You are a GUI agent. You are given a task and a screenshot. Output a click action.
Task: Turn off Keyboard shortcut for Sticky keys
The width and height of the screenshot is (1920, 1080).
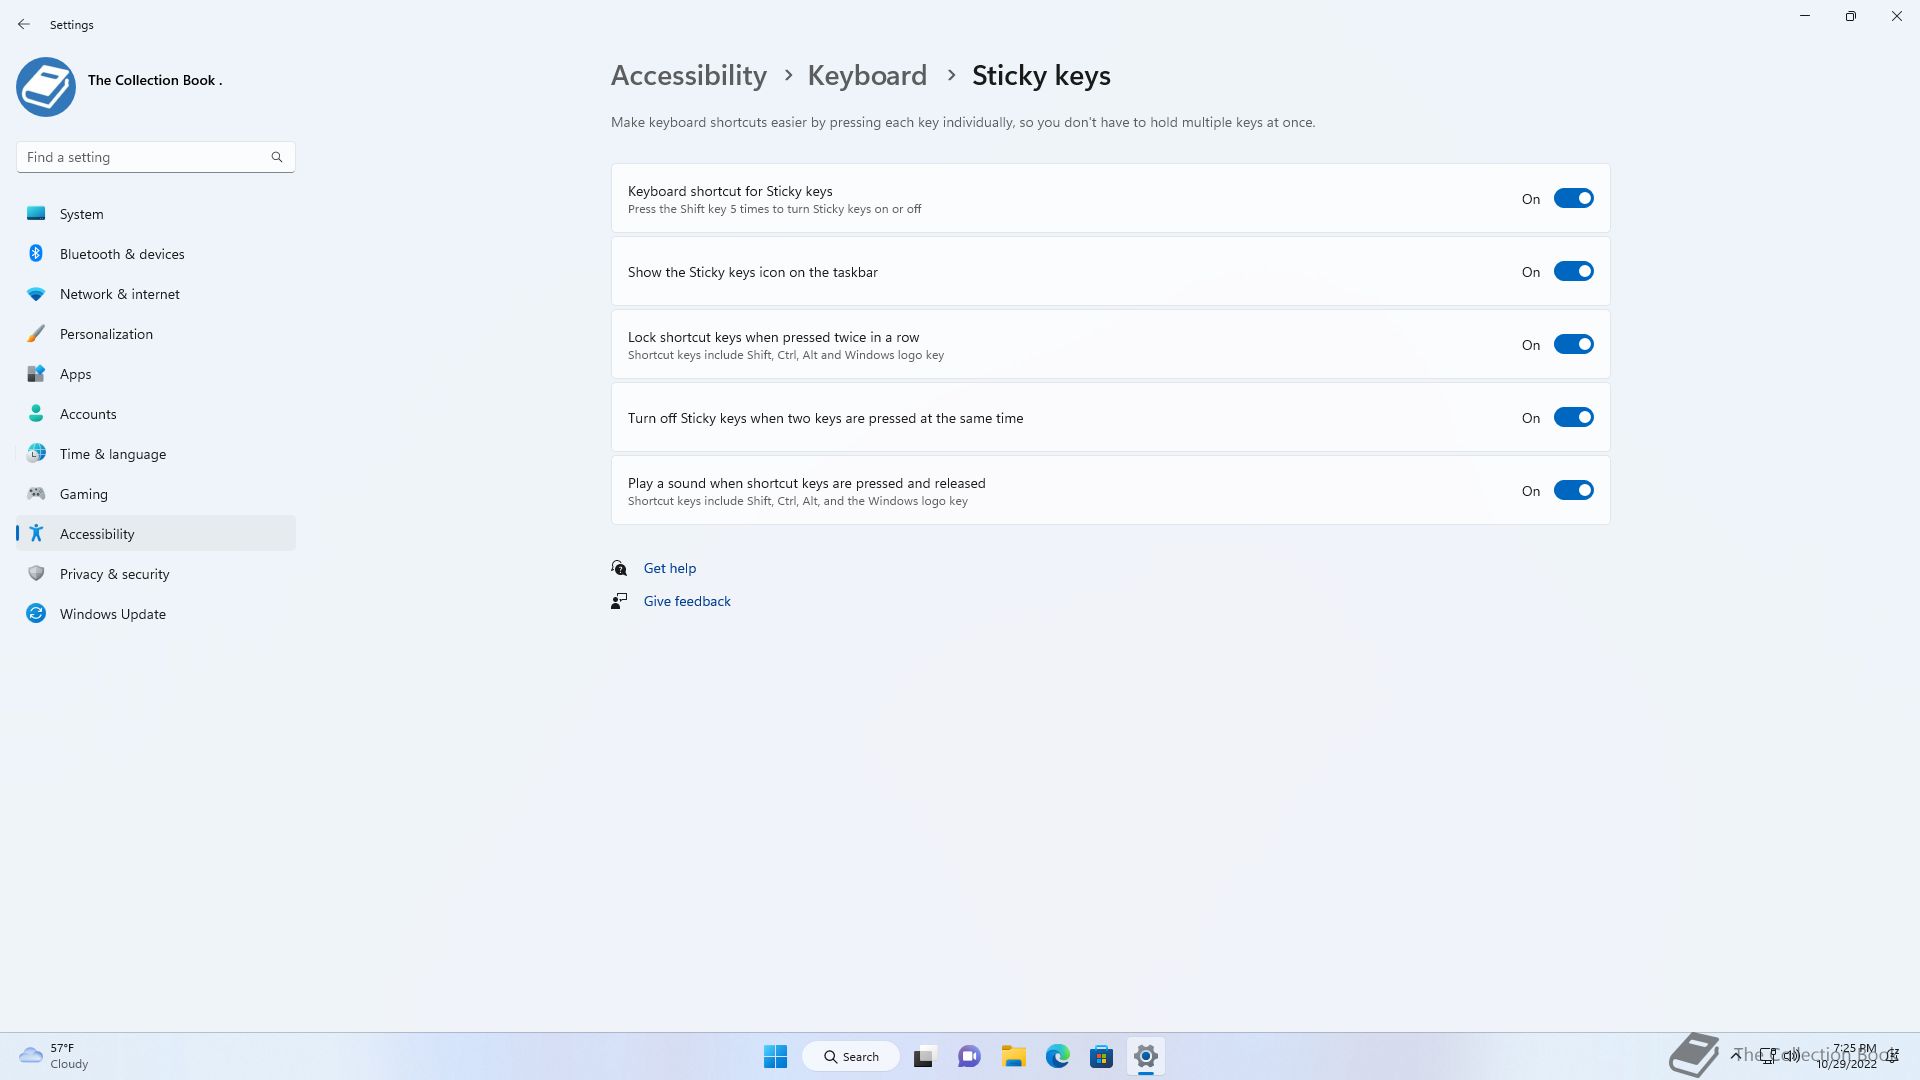pos(1573,198)
